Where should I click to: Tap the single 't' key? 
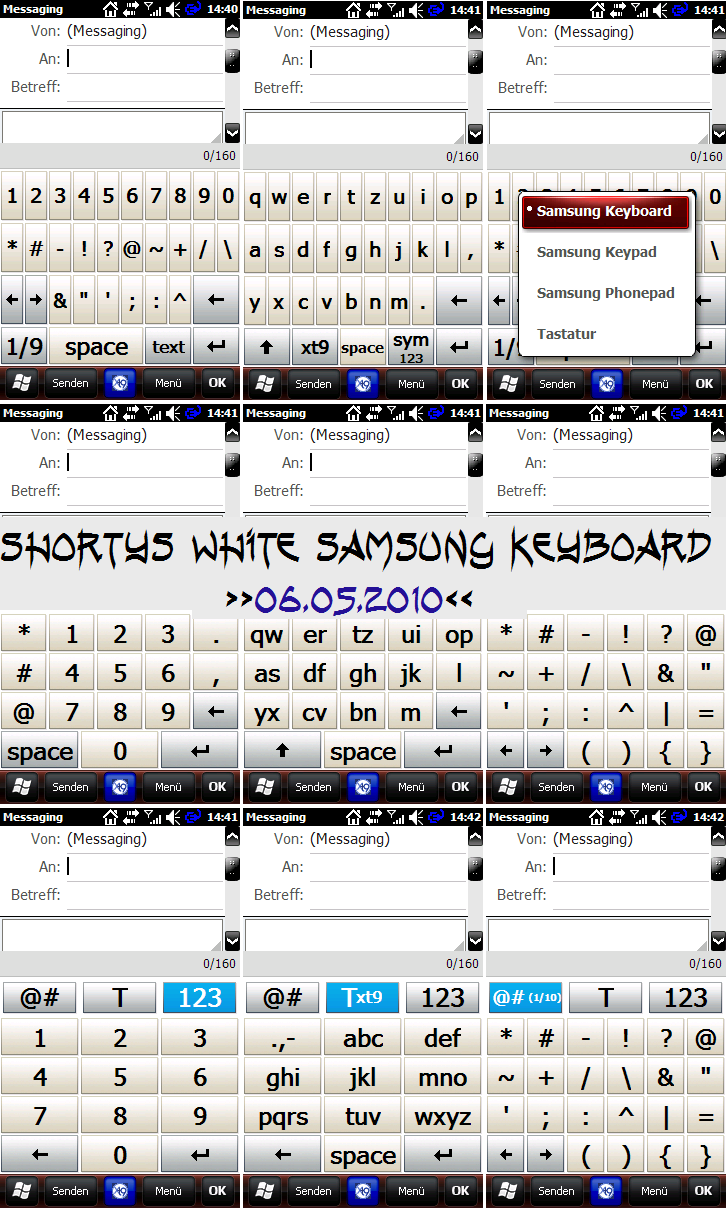[x=351, y=197]
